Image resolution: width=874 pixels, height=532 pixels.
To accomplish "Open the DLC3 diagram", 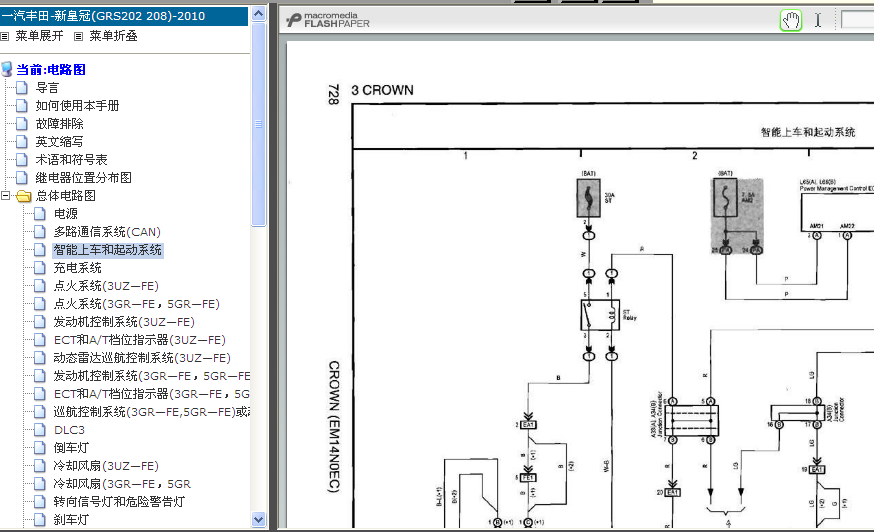I will [x=69, y=430].
